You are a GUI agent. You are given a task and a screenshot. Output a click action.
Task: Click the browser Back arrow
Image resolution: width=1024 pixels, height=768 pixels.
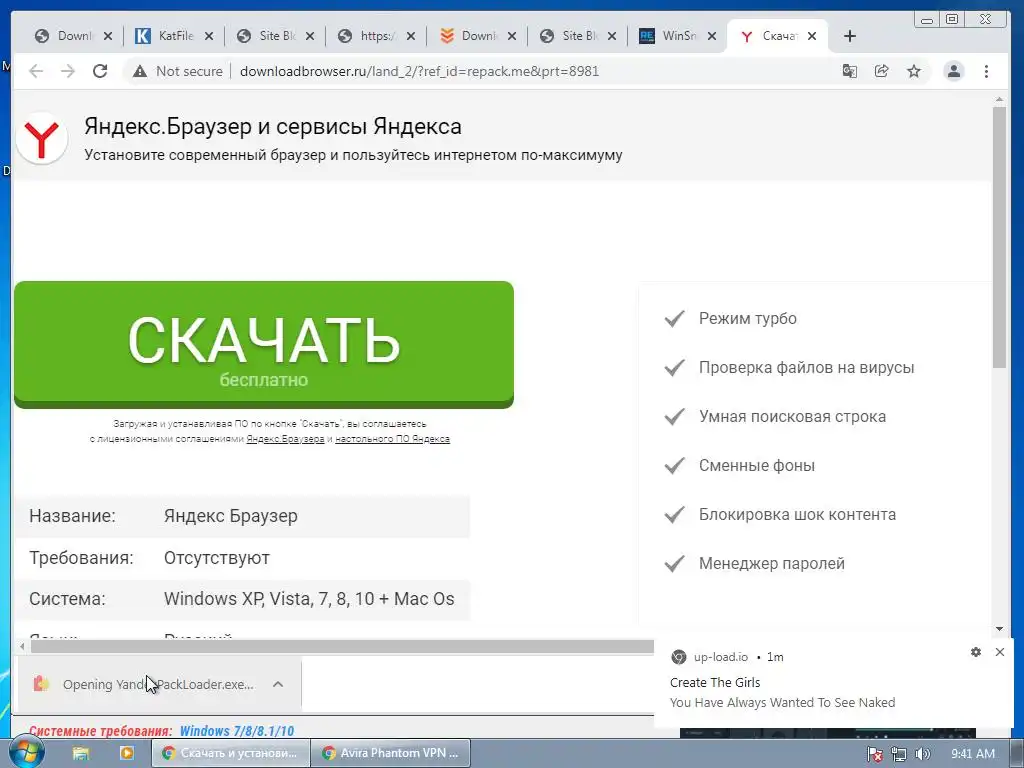(36, 71)
